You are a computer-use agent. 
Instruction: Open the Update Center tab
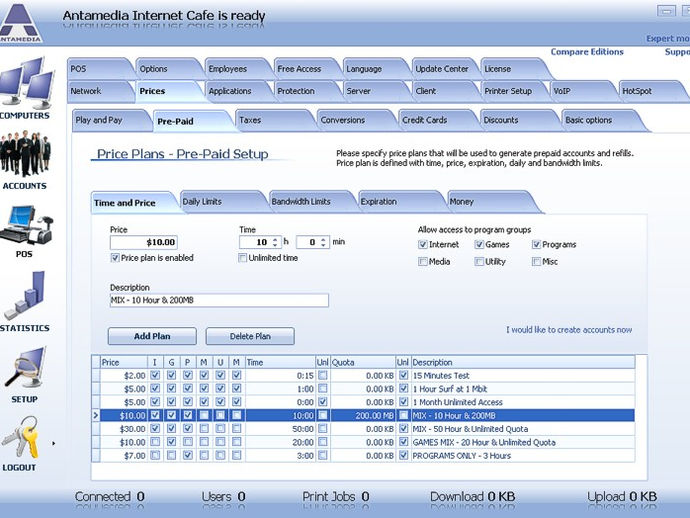(442, 69)
